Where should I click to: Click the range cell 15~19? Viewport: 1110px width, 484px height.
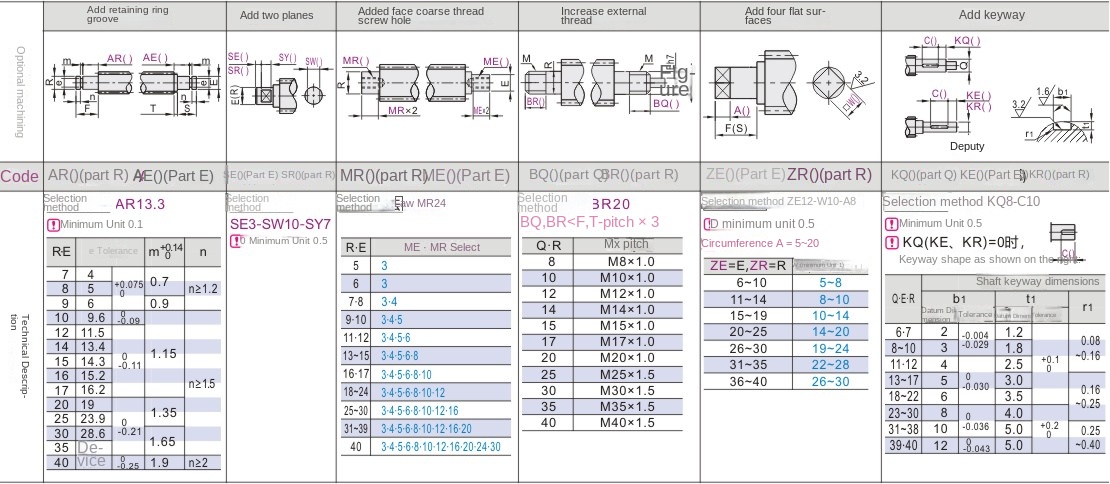748,316
